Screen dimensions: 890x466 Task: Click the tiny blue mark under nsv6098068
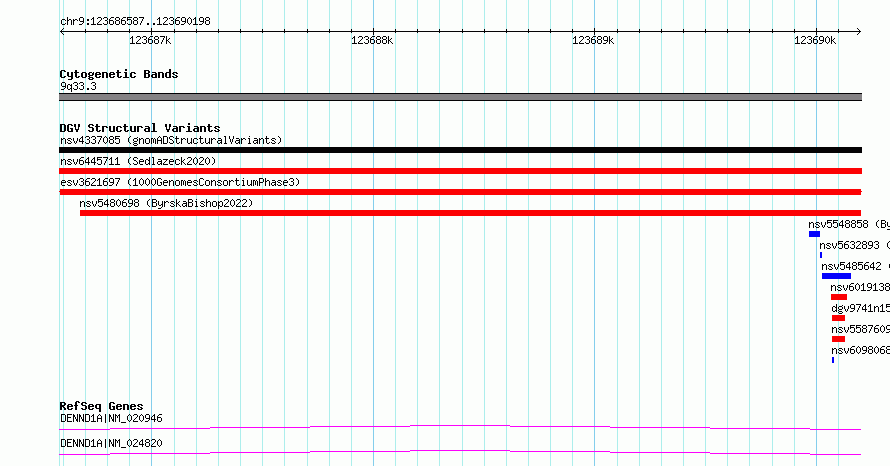[x=833, y=360]
